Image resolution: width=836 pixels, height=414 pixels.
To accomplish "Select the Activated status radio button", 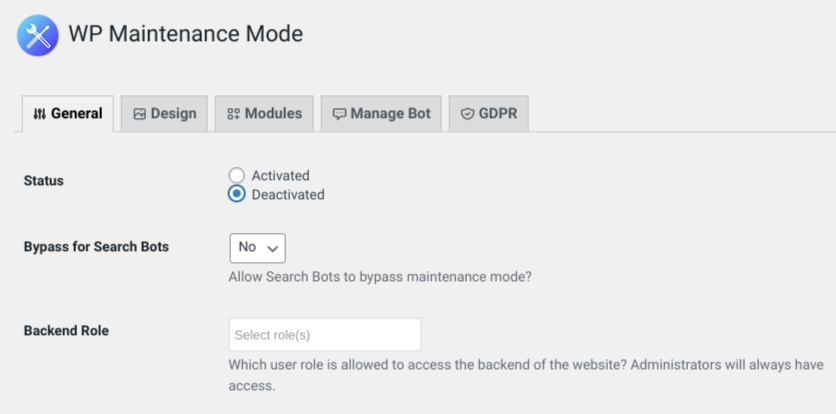I will pyautogui.click(x=237, y=176).
